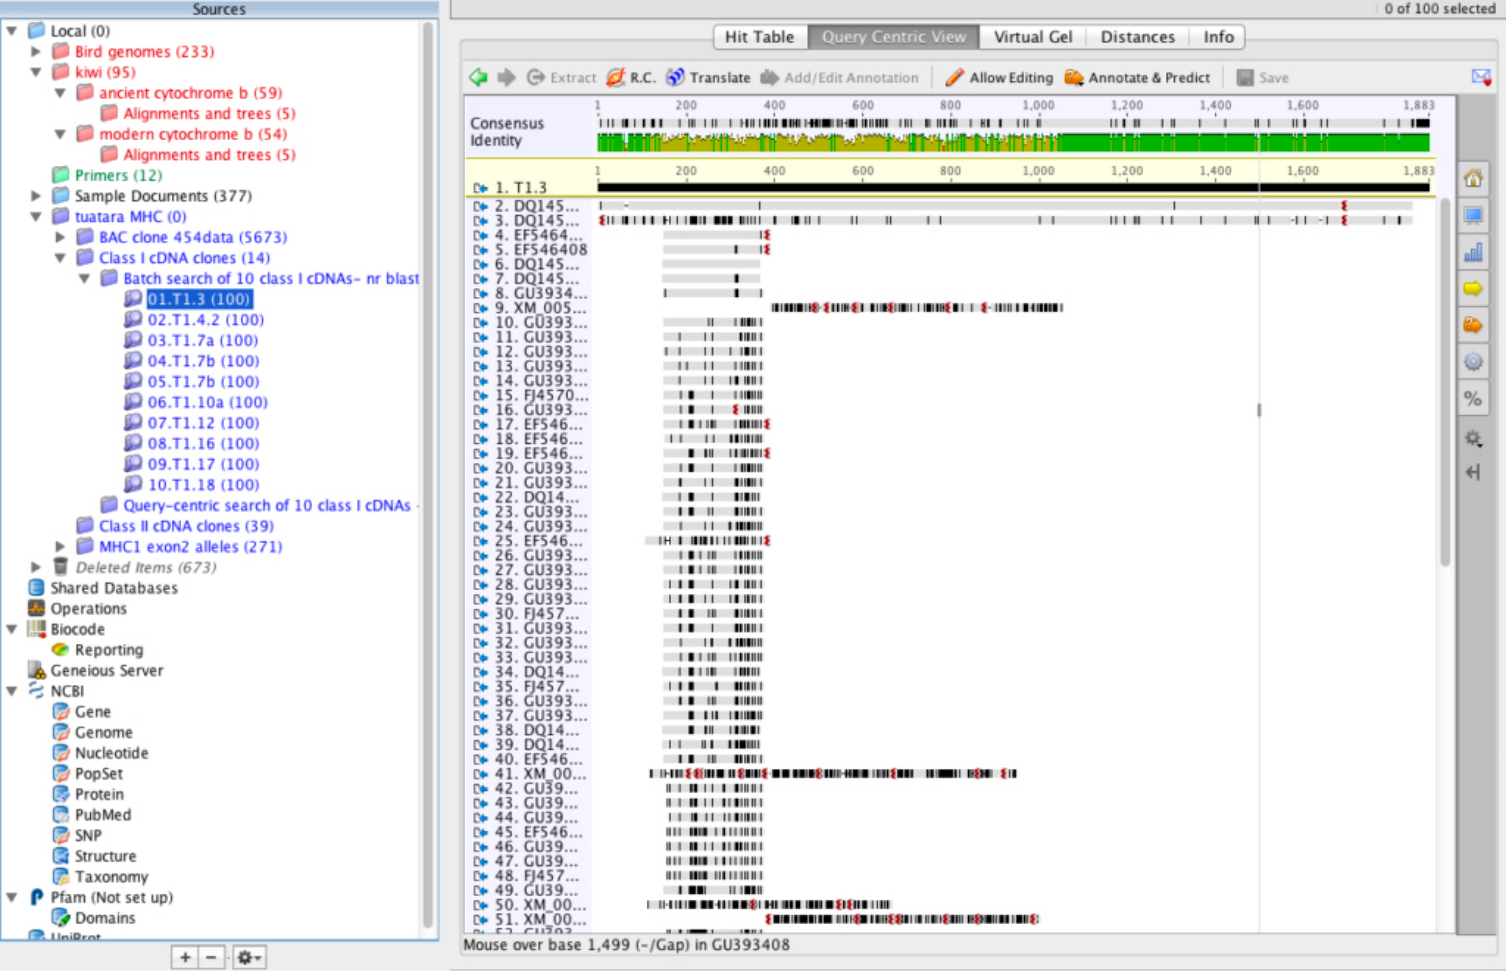Click the Extract toolbar button

coord(562,77)
